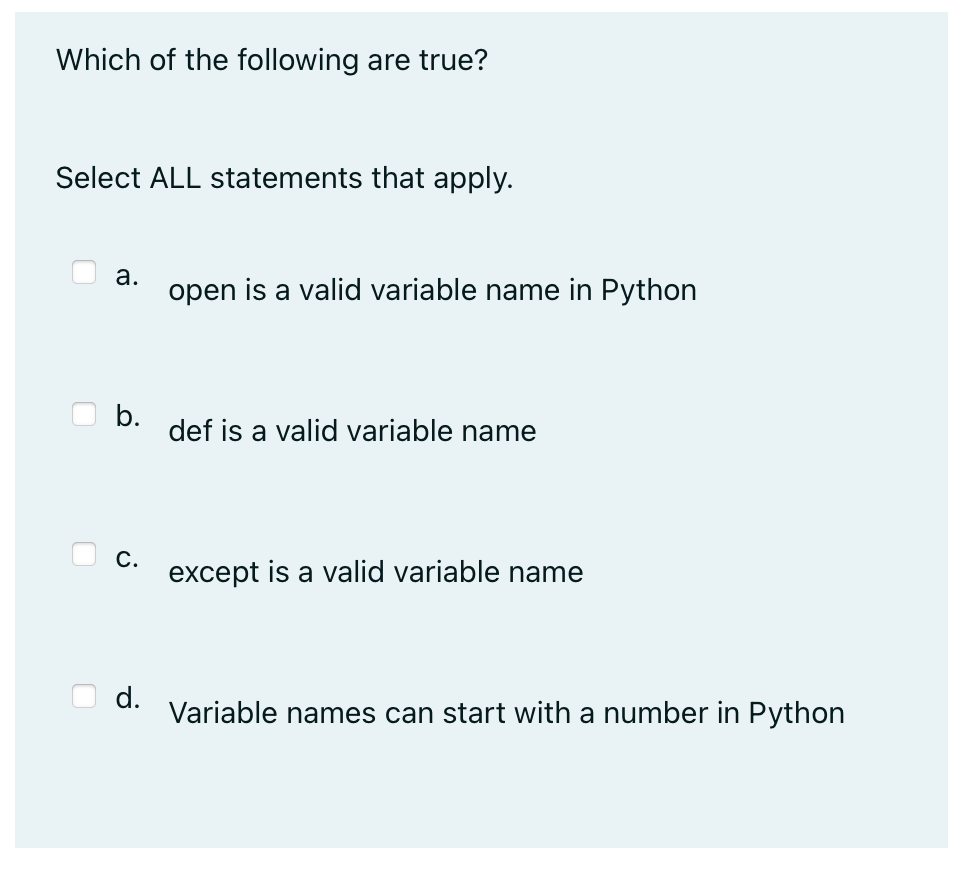Click the word 'Python' in option a
960x870 pixels.
(x=648, y=291)
